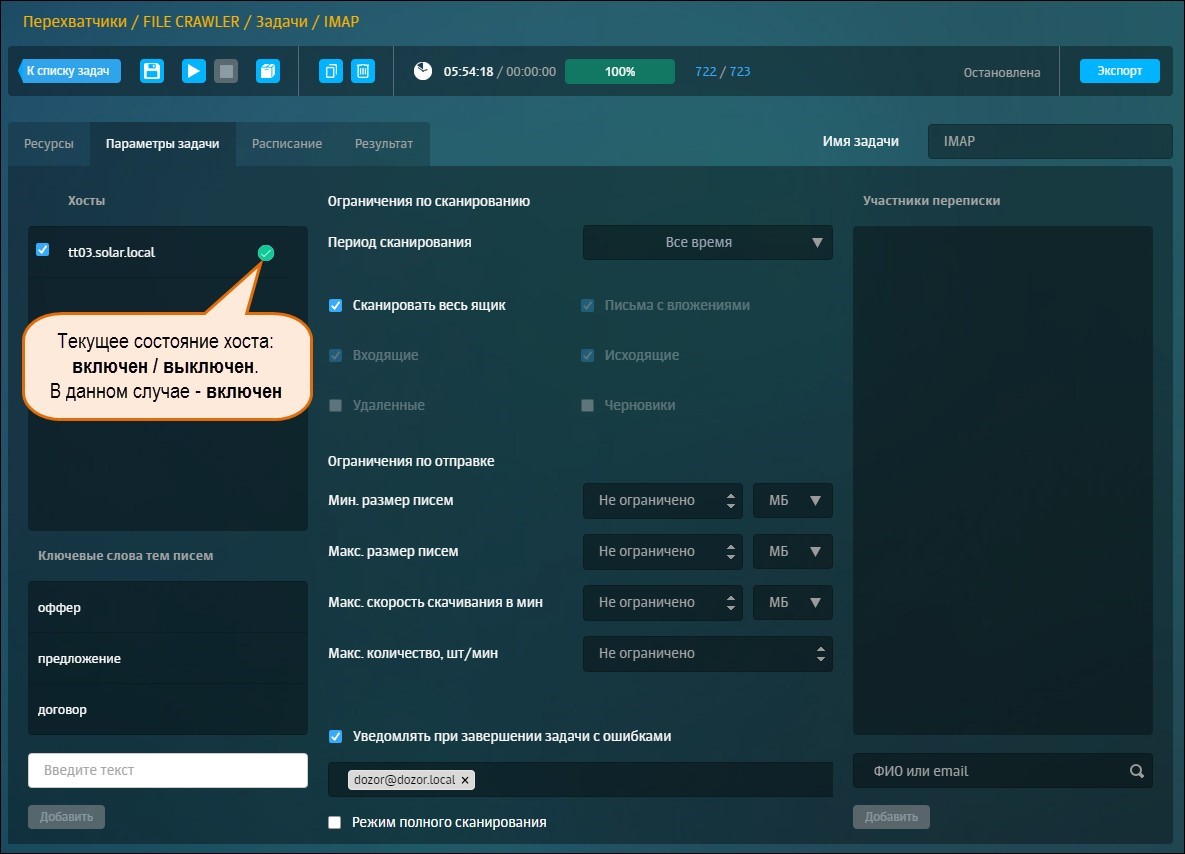Click FILE CRAWLER in breadcrumb

191,21
